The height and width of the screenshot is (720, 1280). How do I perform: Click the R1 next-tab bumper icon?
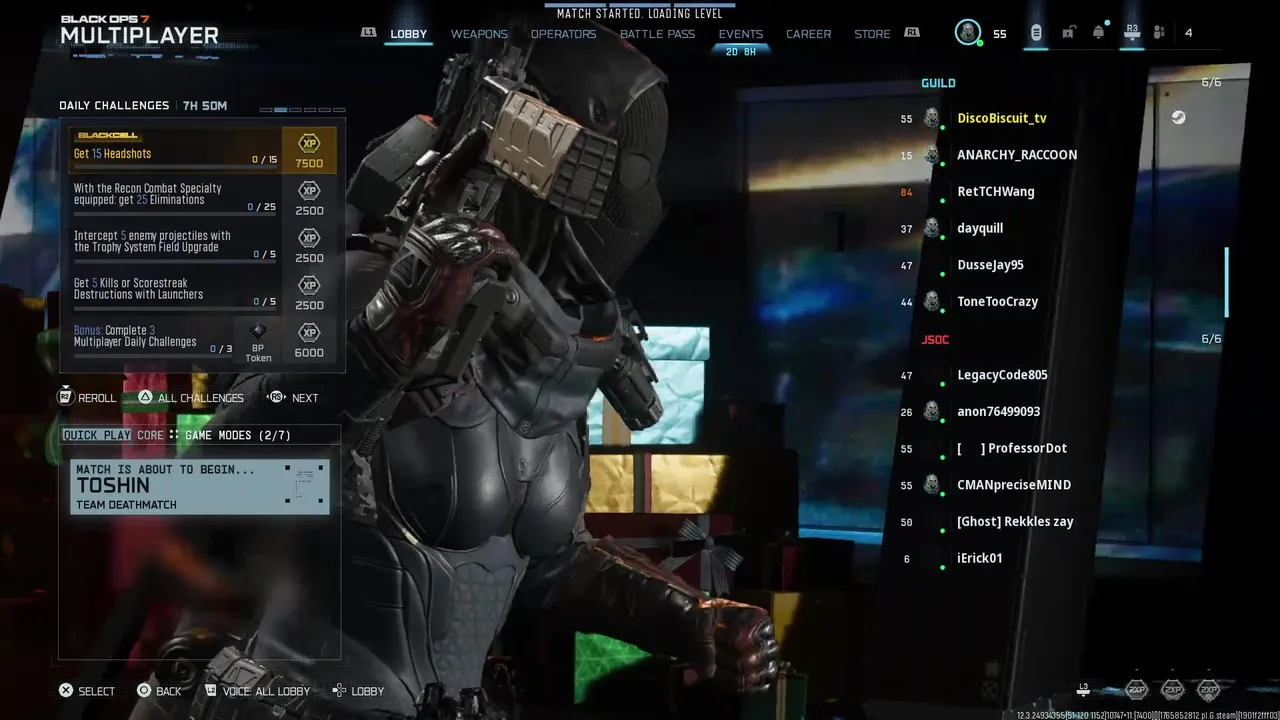click(912, 33)
